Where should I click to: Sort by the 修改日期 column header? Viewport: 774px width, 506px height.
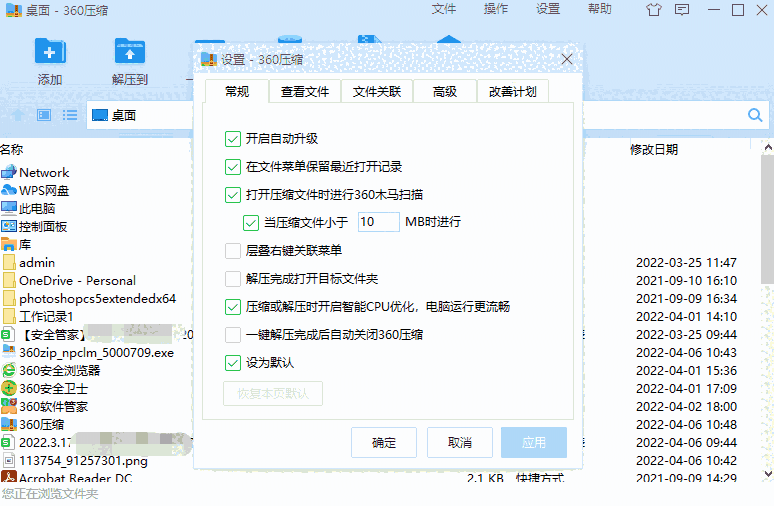pyautogui.click(x=654, y=150)
